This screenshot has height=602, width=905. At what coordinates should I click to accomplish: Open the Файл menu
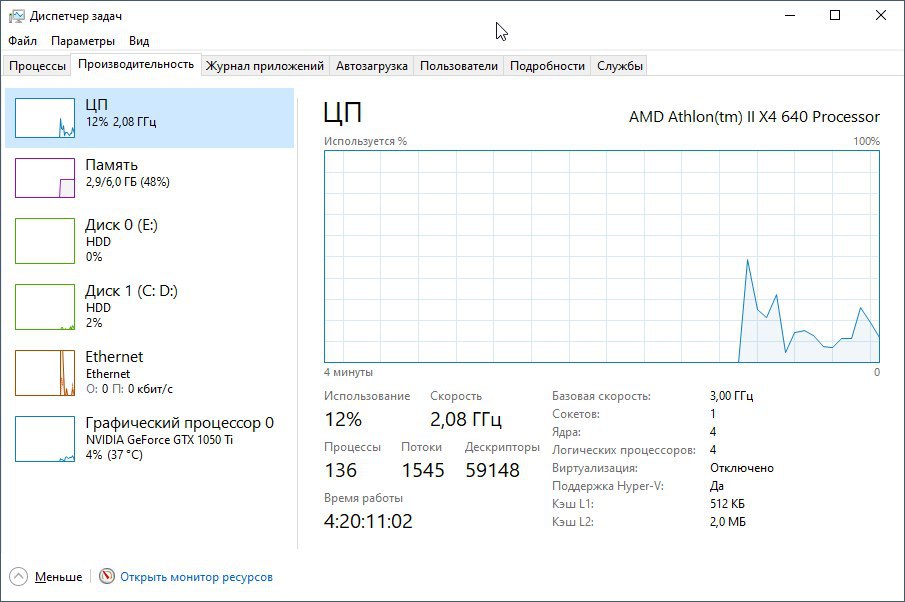click(23, 41)
